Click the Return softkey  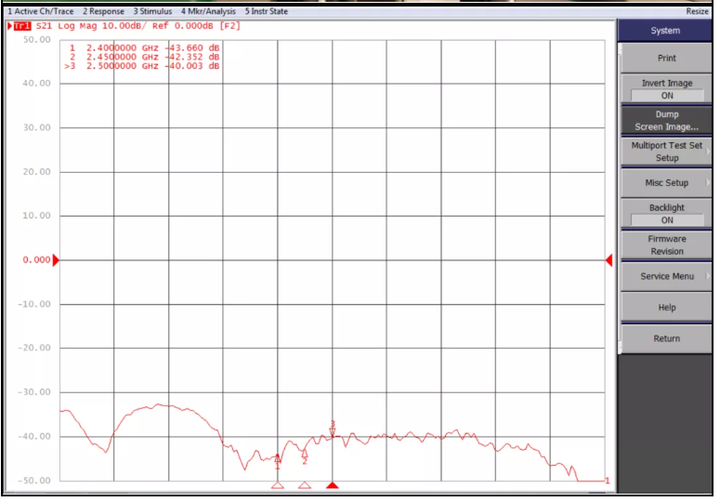point(666,338)
